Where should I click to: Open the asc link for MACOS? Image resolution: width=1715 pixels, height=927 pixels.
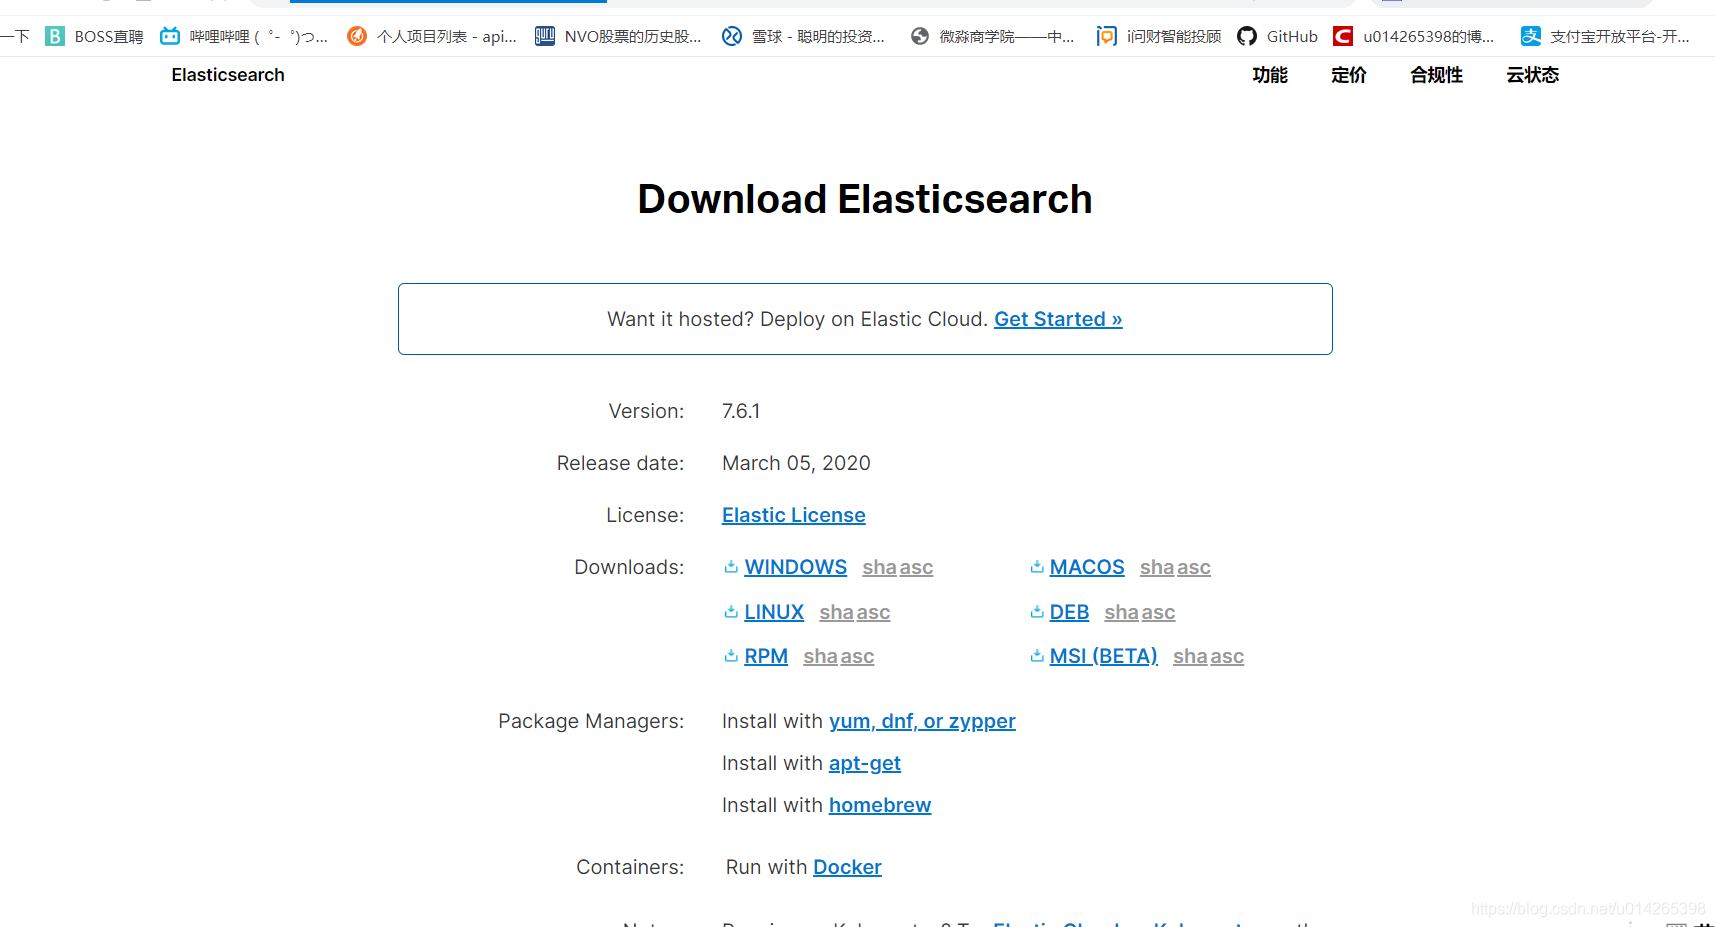tap(1194, 567)
